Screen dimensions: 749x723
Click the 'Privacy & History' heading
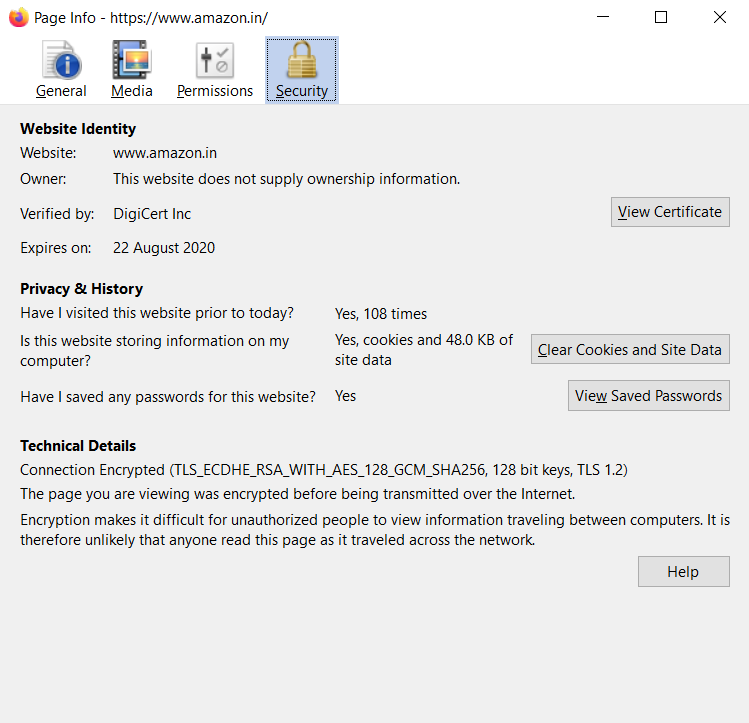point(81,288)
